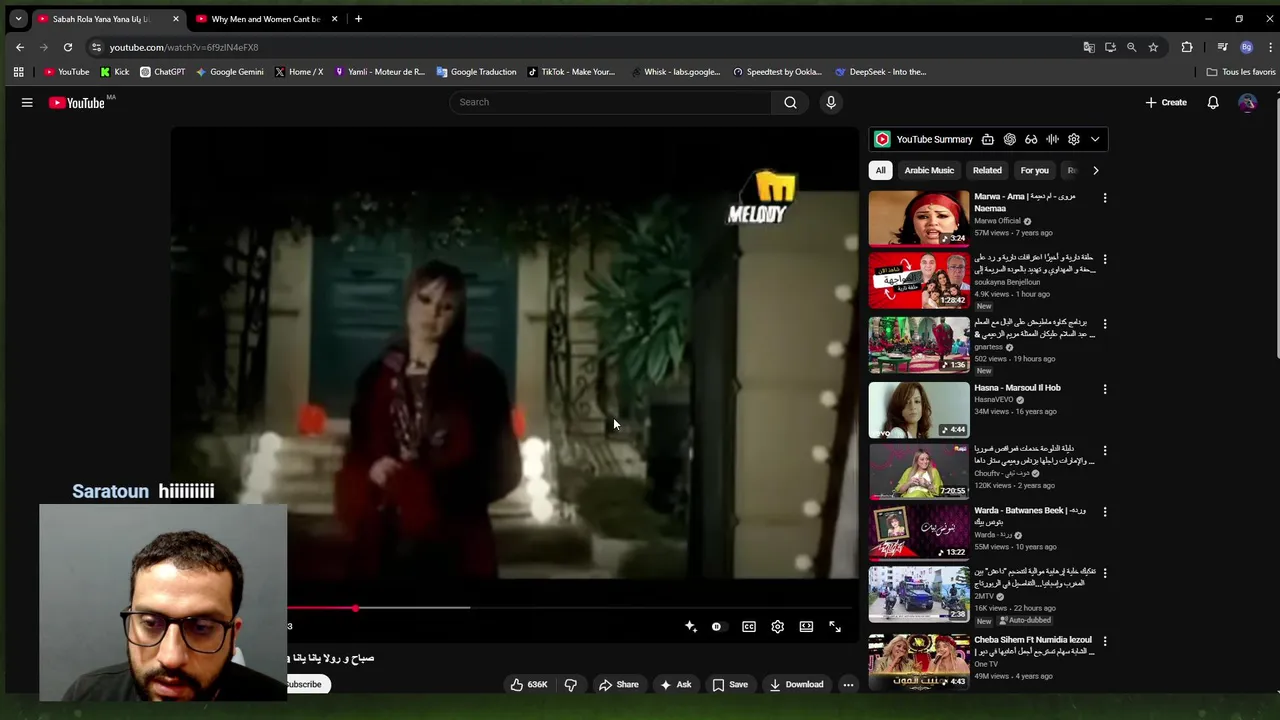Viewport: 1280px width, 720px height.
Task: Go to YouTube home via the logo
Action: [77, 102]
